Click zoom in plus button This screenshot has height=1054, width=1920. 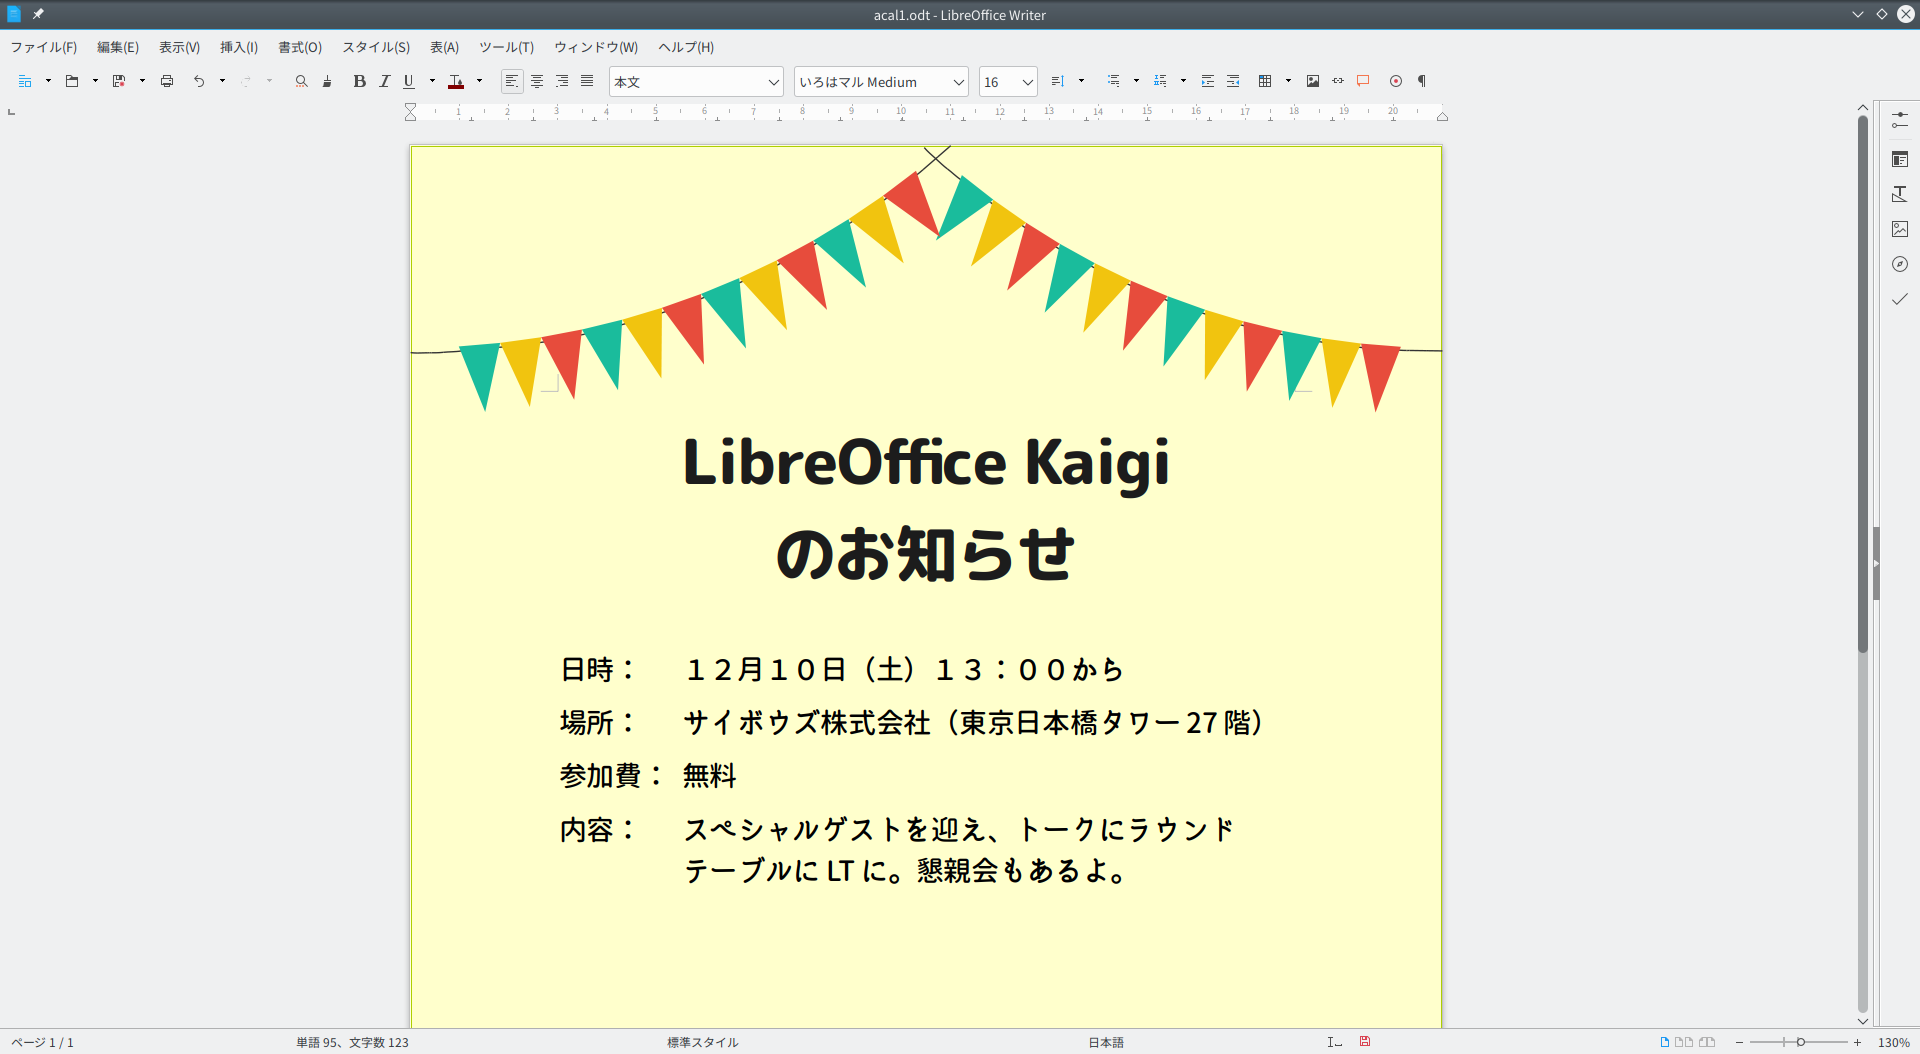pos(1857,1042)
